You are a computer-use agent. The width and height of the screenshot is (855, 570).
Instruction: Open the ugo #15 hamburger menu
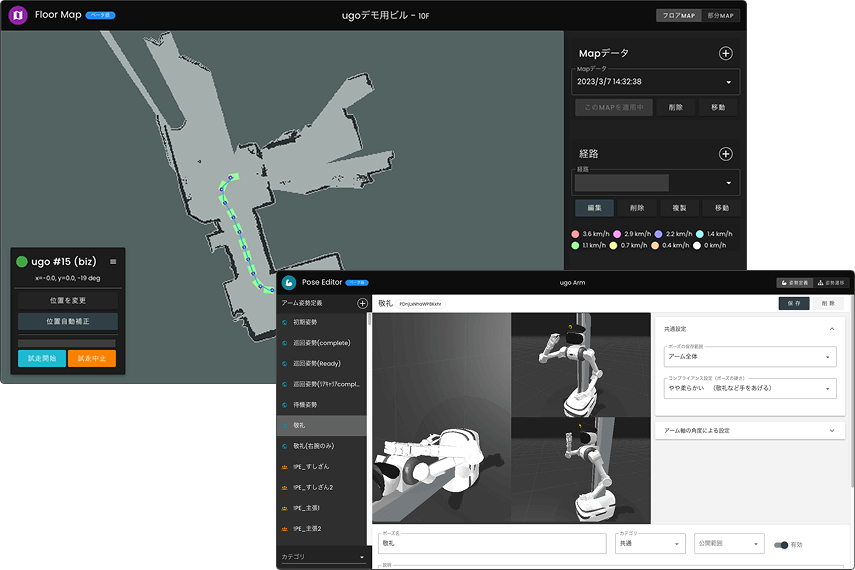point(113,262)
